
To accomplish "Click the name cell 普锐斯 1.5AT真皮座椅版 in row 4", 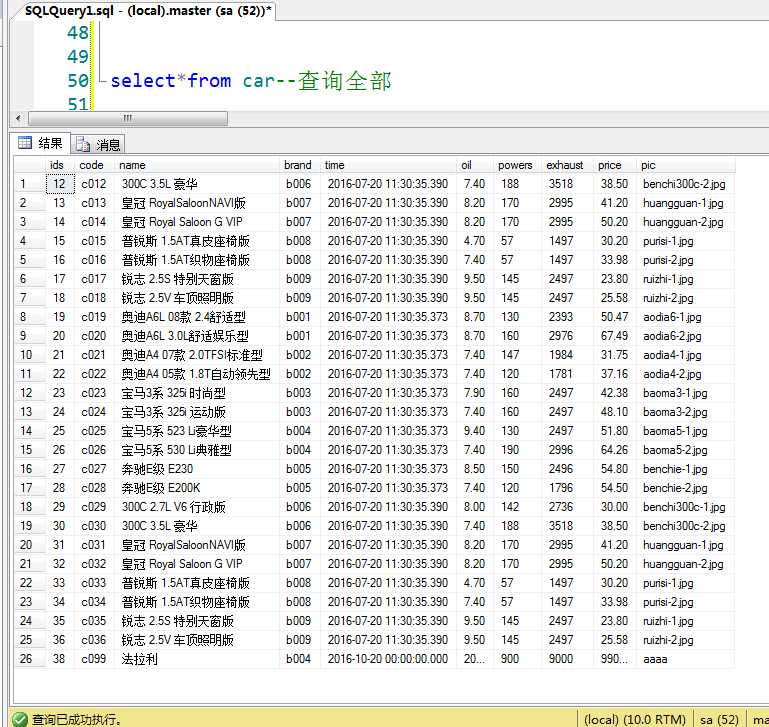I will [x=197, y=241].
